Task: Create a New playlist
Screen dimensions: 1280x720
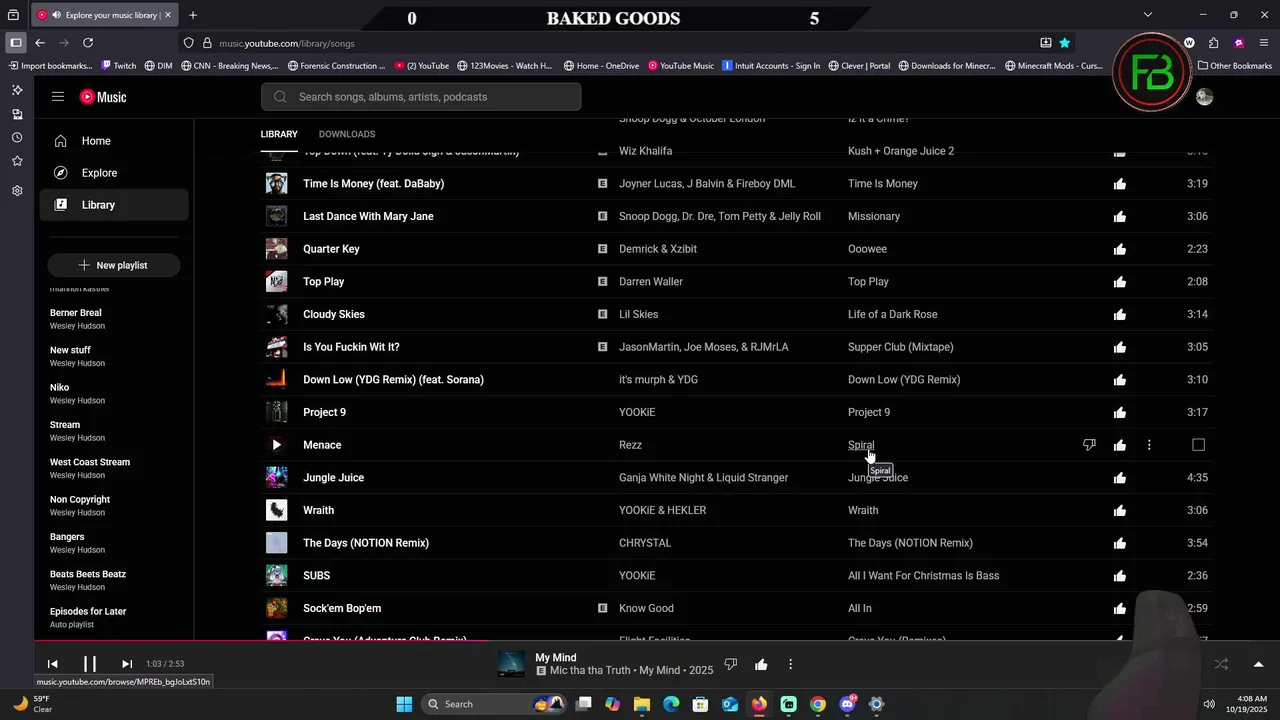Action: pos(113,265)
